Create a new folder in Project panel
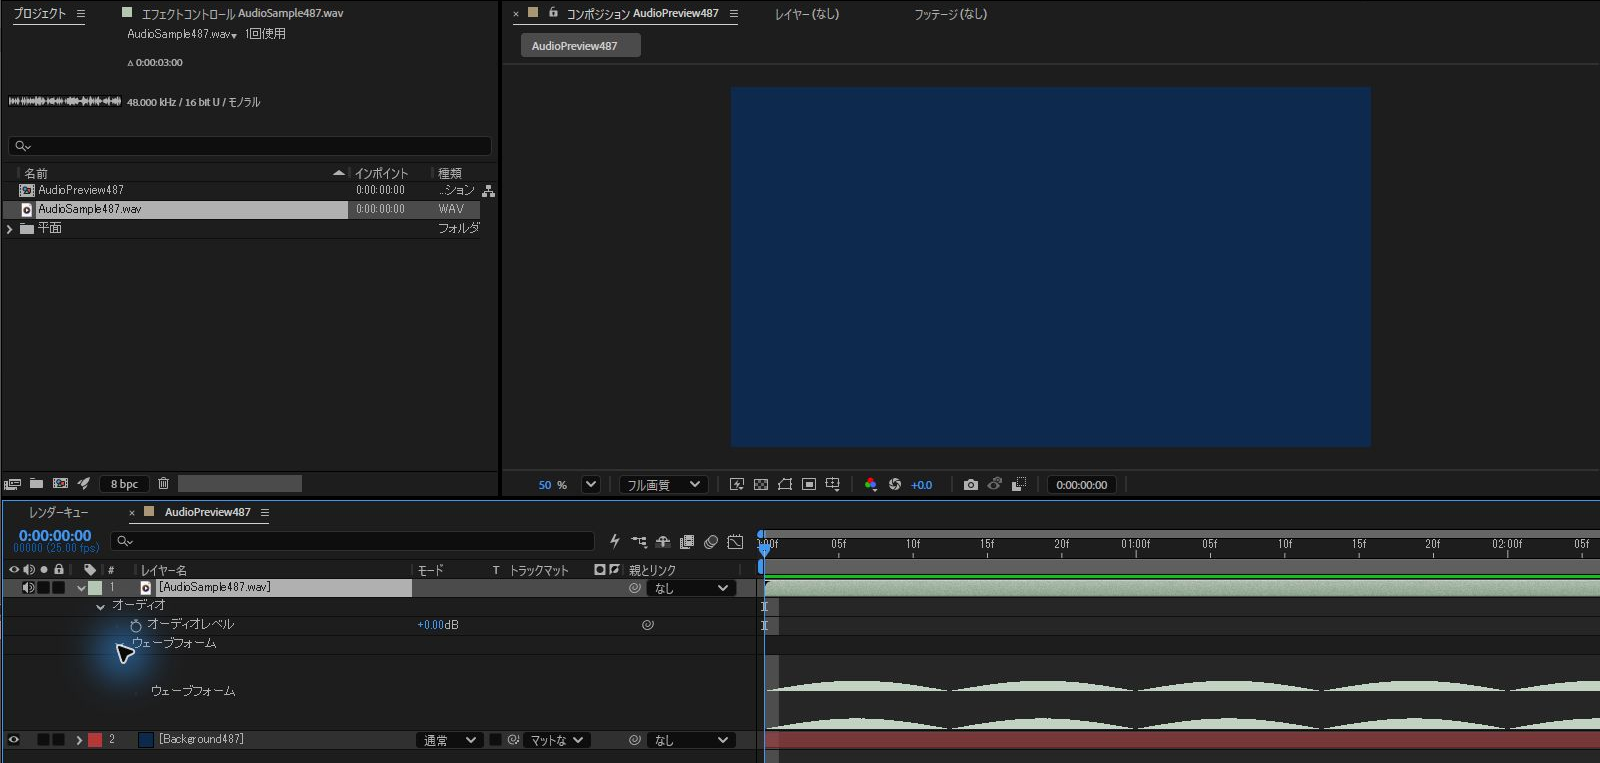 pos(36,484)
